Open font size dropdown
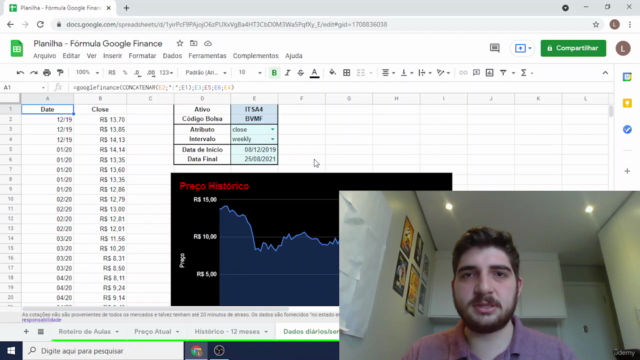 coord(250,73)
